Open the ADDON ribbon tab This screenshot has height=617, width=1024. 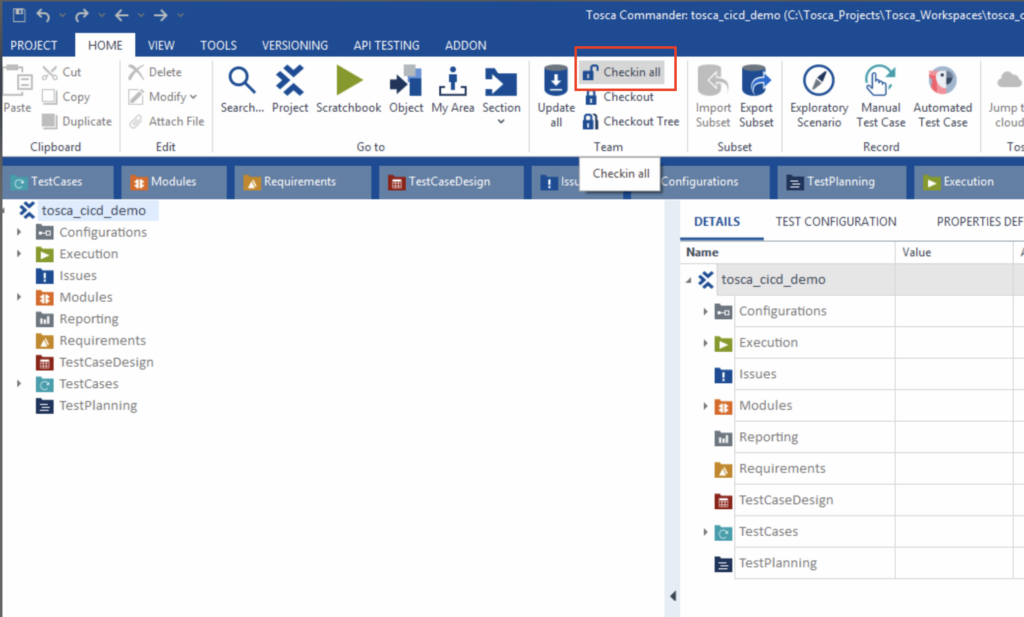click(466, 45)
